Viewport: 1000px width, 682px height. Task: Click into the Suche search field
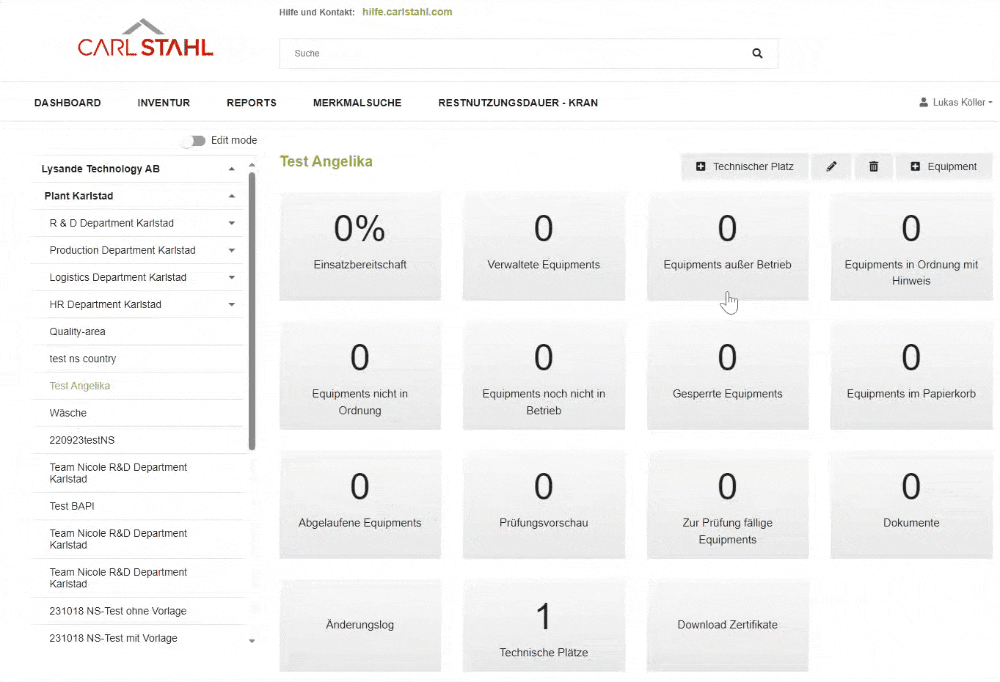(510, 53)
